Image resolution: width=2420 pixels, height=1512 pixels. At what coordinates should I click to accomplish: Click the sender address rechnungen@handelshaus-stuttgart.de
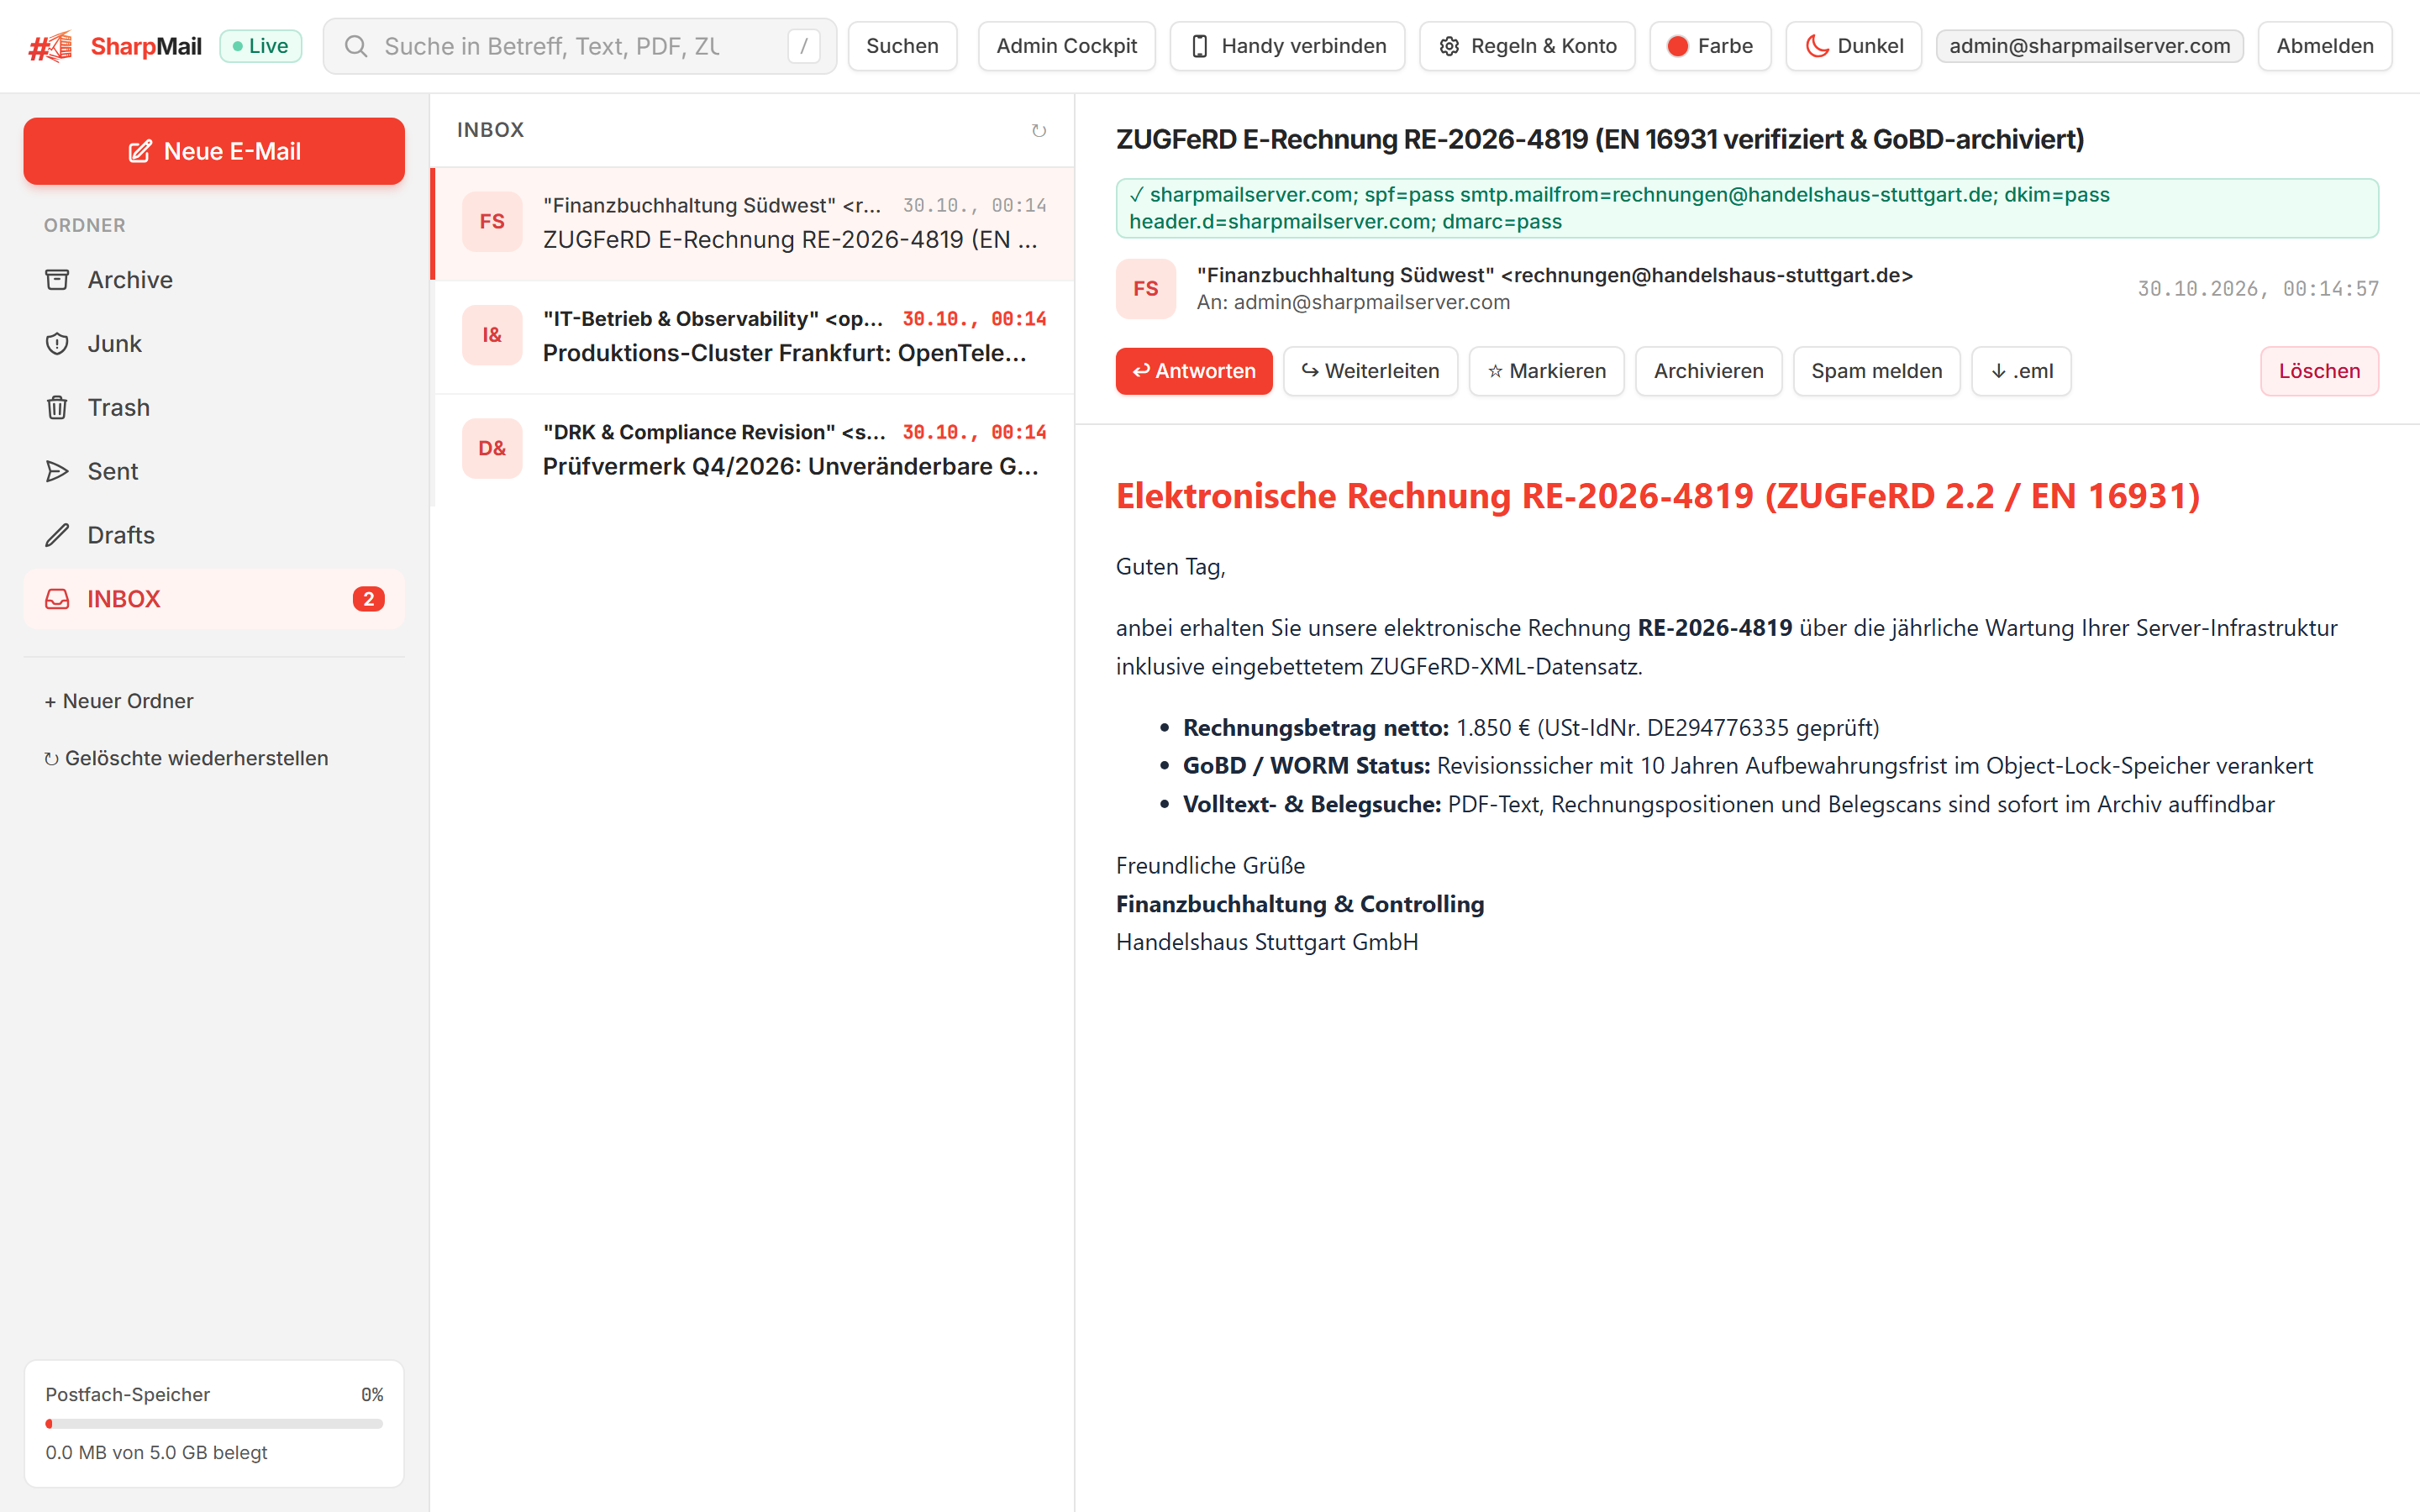[x=1707, y=275]
